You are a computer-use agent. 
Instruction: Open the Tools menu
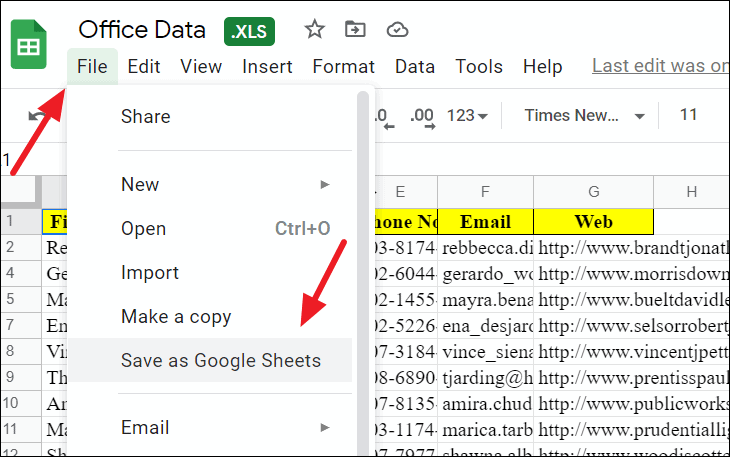click(479, 67)
